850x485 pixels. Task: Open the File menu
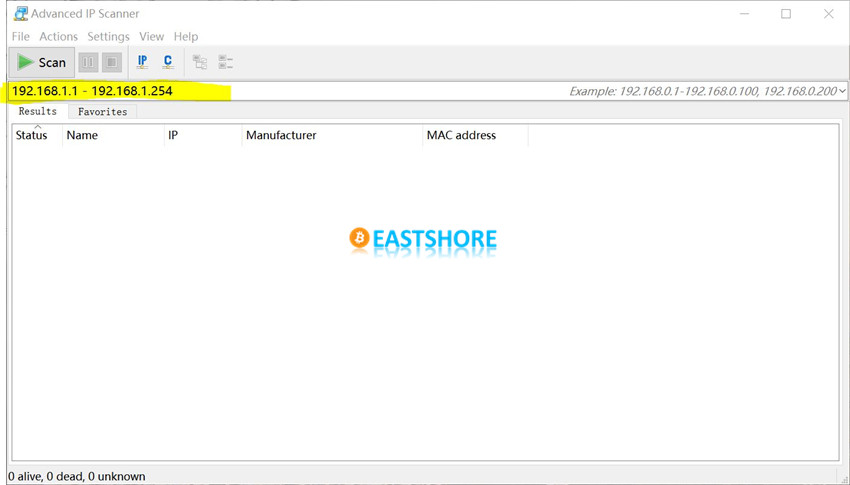(x=21, y=37)
